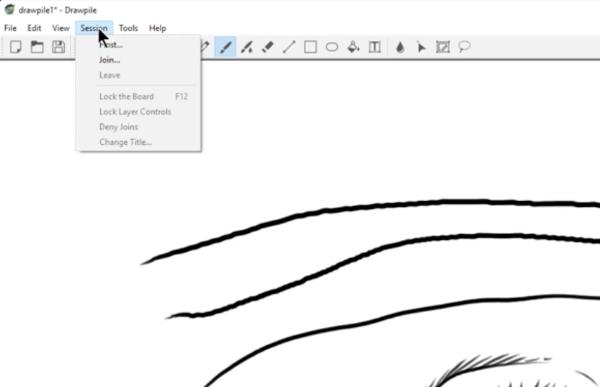Select the Color Picker droplet tool
600x387 pixels.
tap(400, 47)
